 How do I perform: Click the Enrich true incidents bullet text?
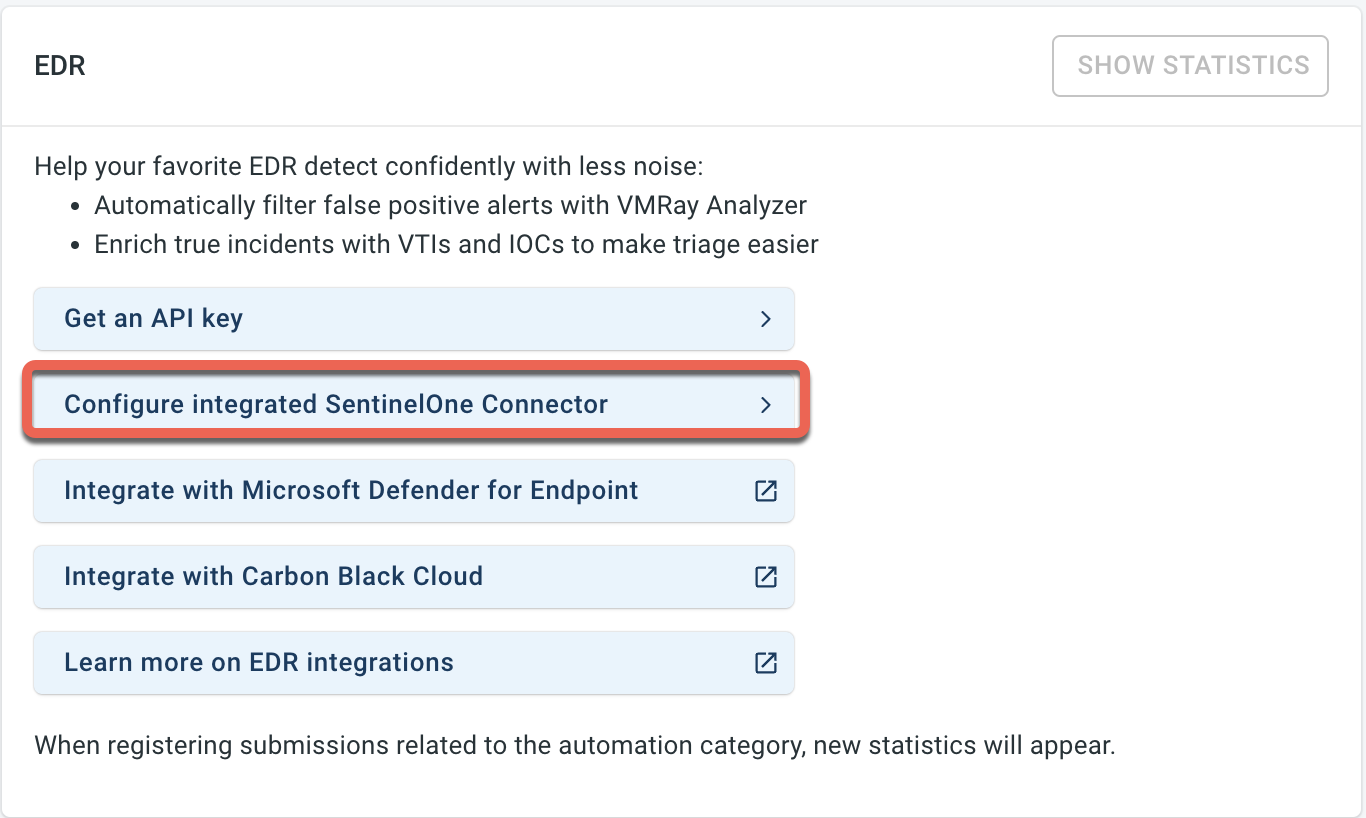pyautogui.click(x=457, y=244)
